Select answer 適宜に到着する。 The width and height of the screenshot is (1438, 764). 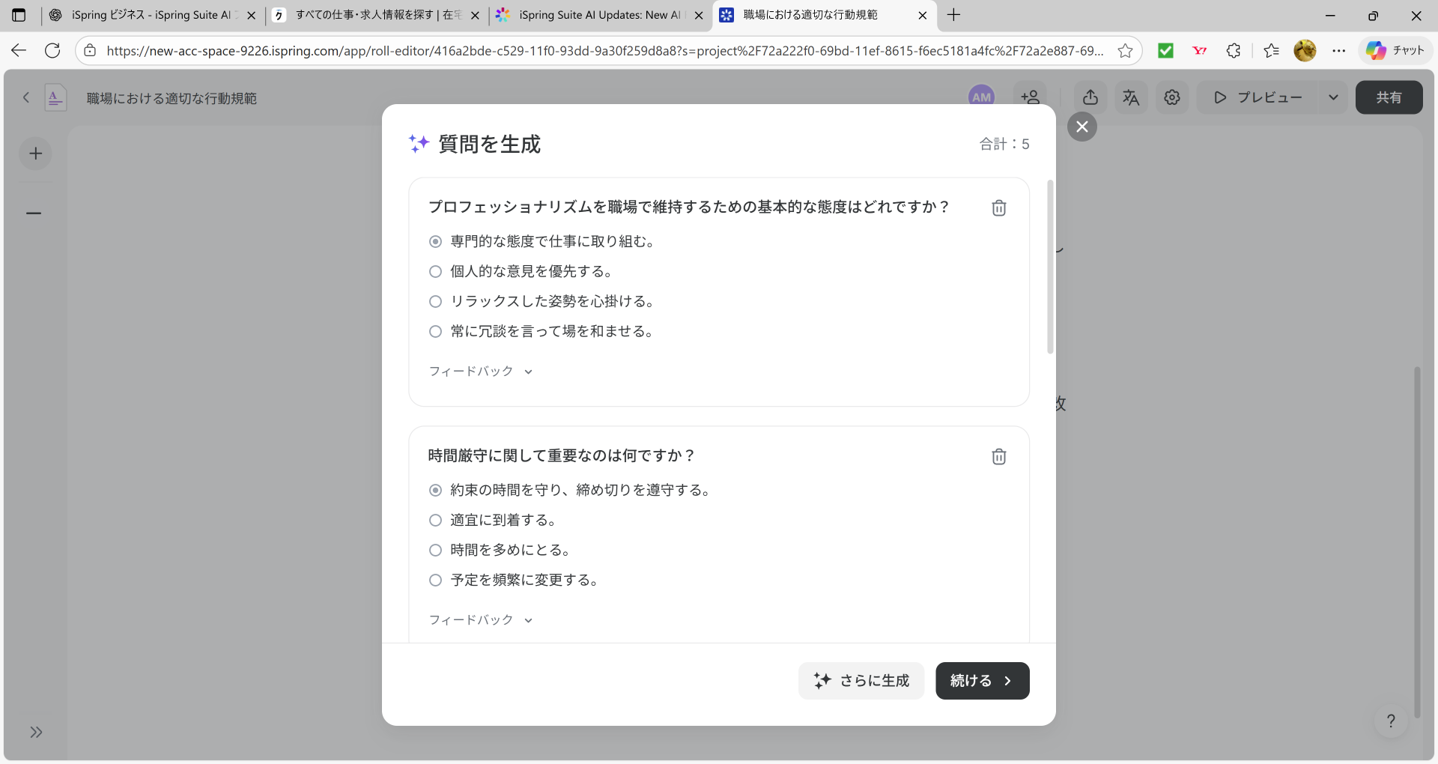435,520
